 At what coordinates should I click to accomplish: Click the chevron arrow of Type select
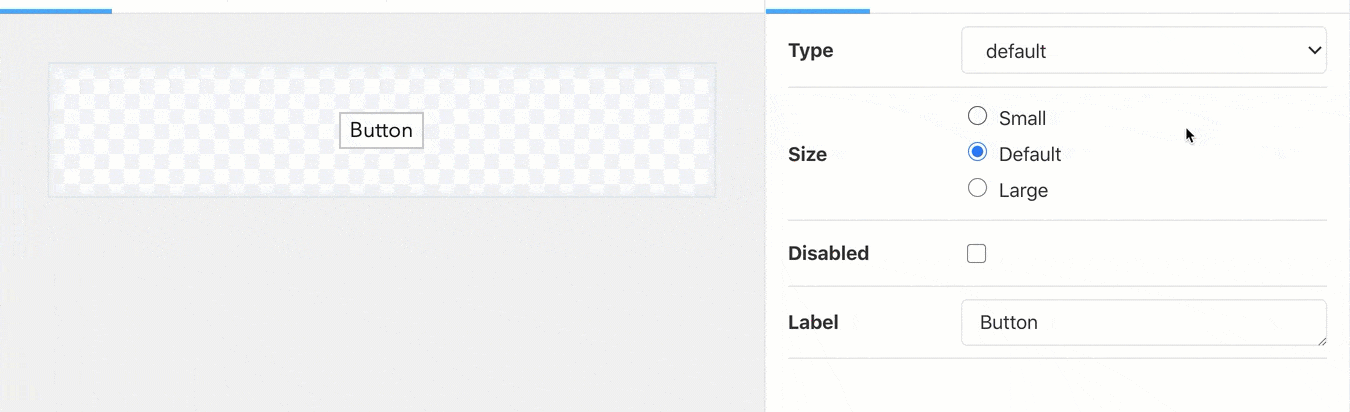pyautogui.click(x=1314, y=51)
